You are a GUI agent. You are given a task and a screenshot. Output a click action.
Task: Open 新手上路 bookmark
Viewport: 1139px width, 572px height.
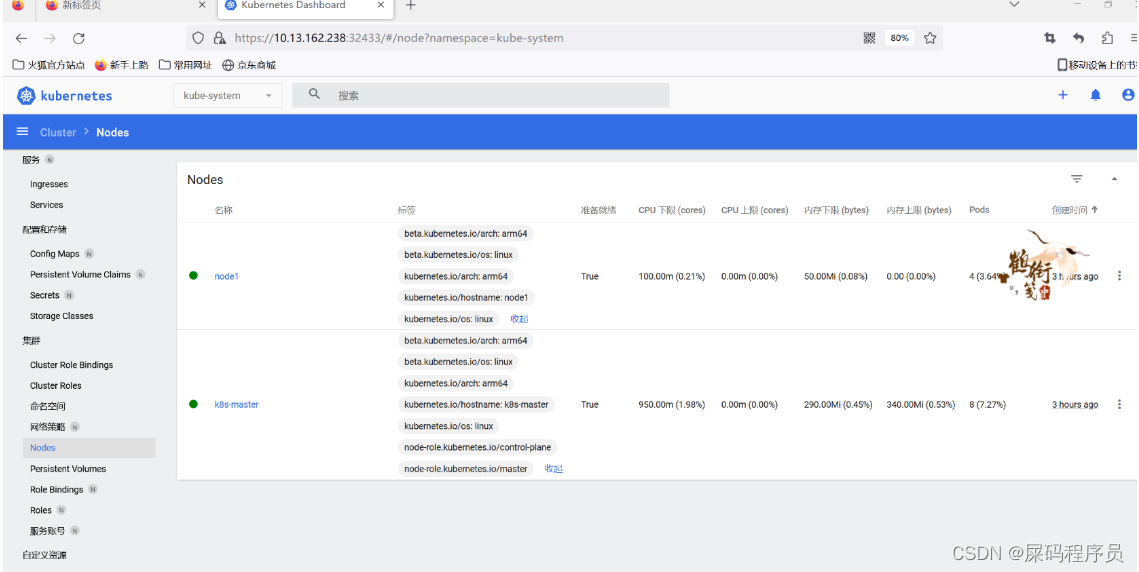click(x=121, y=65)
